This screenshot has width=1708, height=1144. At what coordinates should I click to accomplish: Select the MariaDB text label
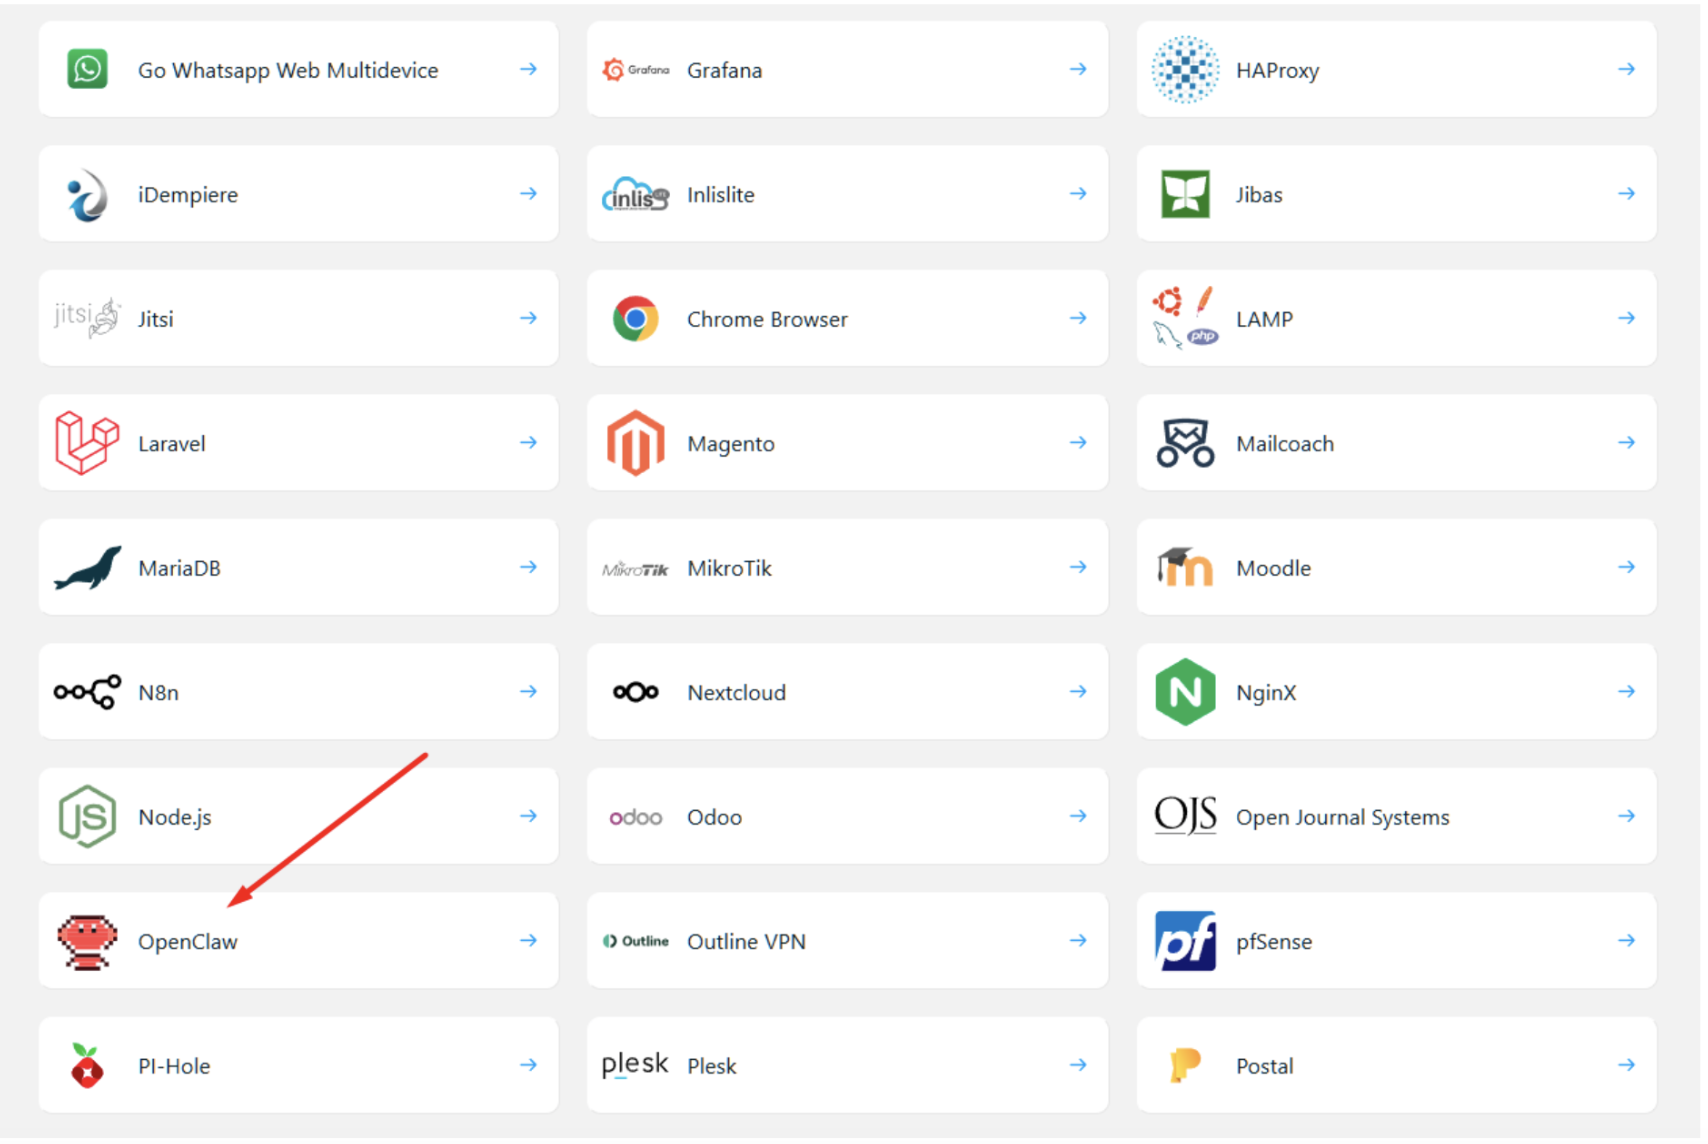coord(179,568)
